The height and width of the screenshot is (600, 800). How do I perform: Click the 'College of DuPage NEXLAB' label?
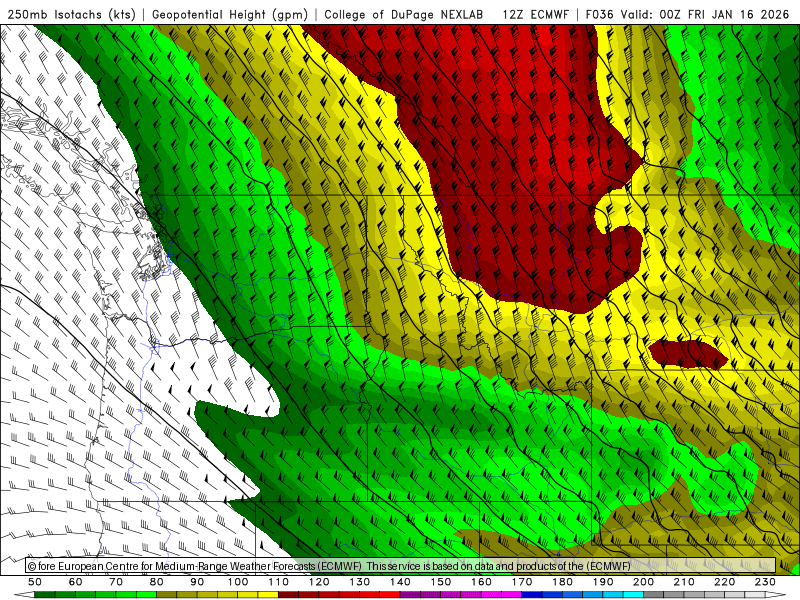point(403,15)
